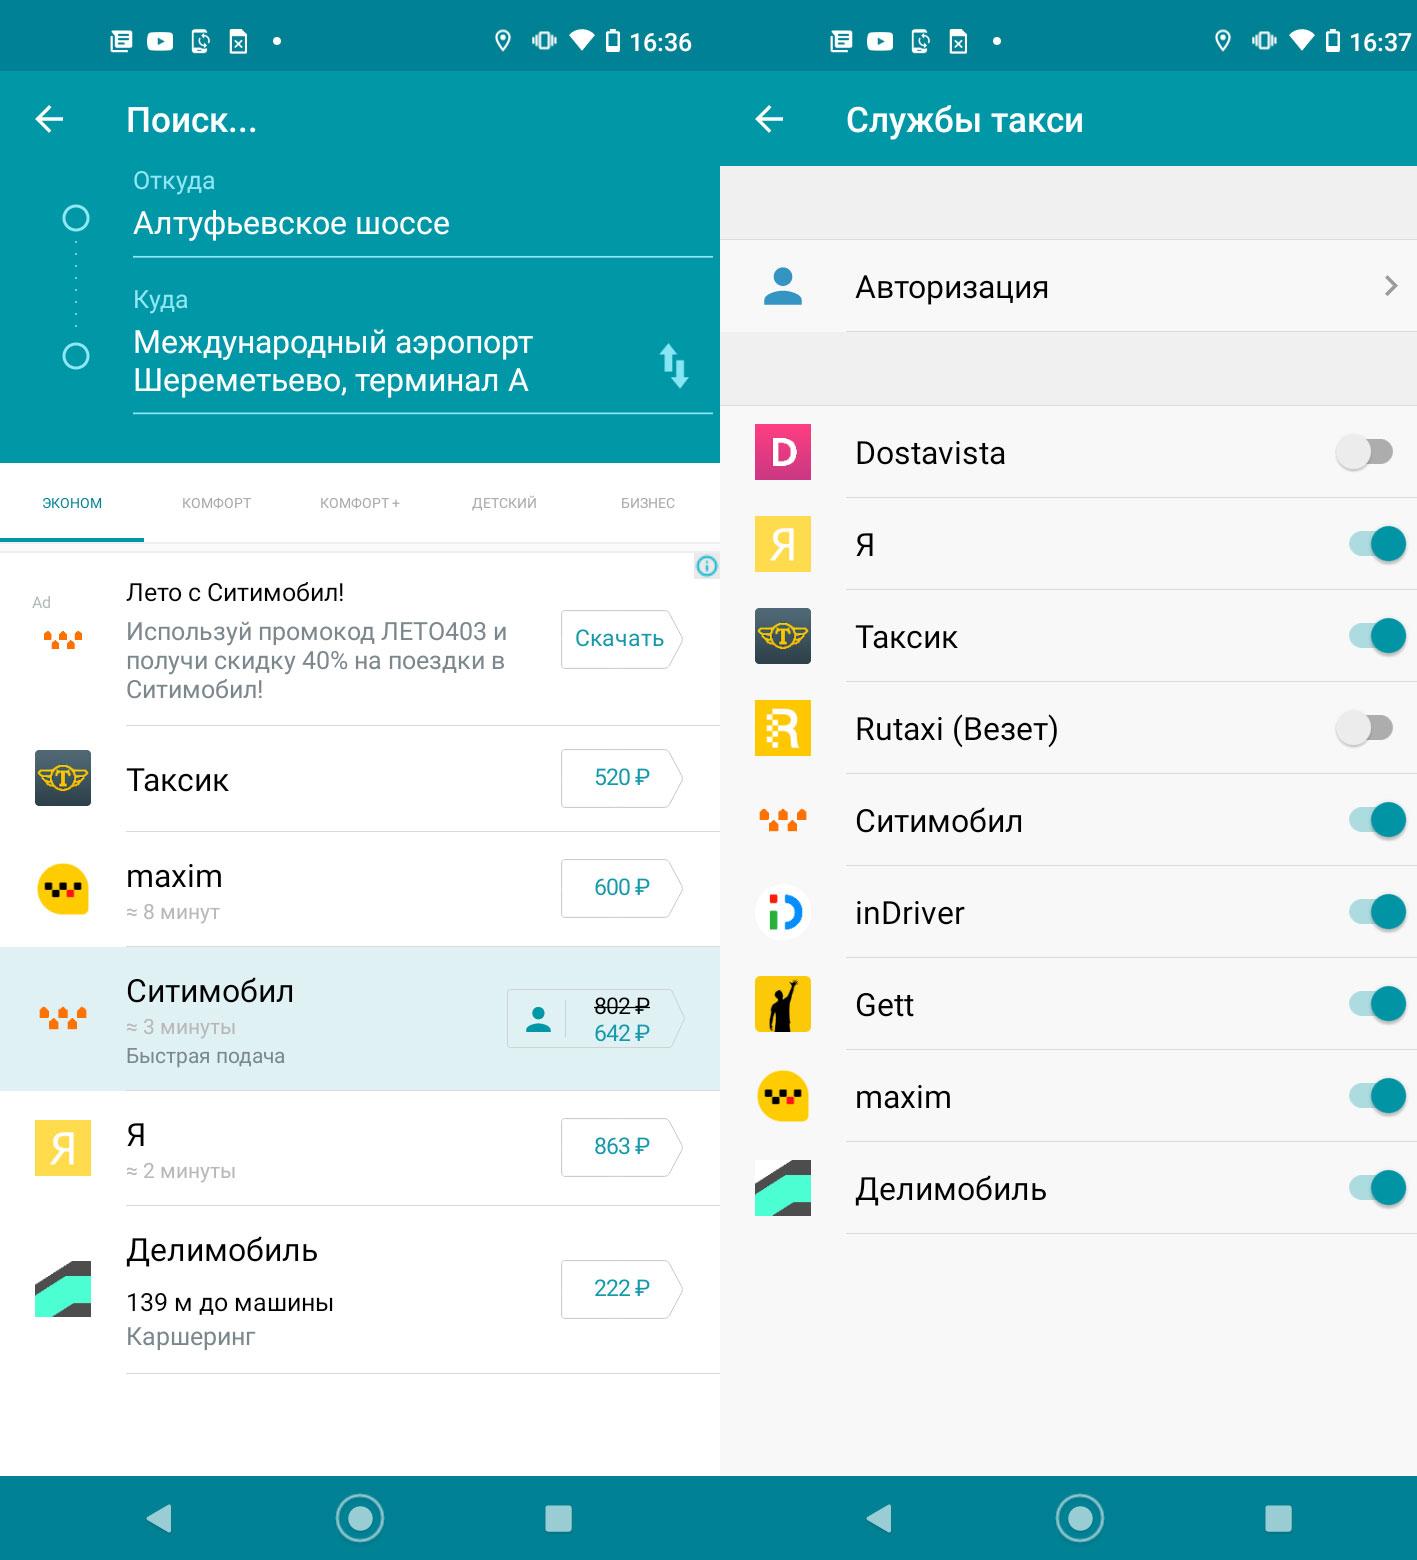Tap the ad info icon
This screenshot has width=1417, height=1560.
coord(707,566)
